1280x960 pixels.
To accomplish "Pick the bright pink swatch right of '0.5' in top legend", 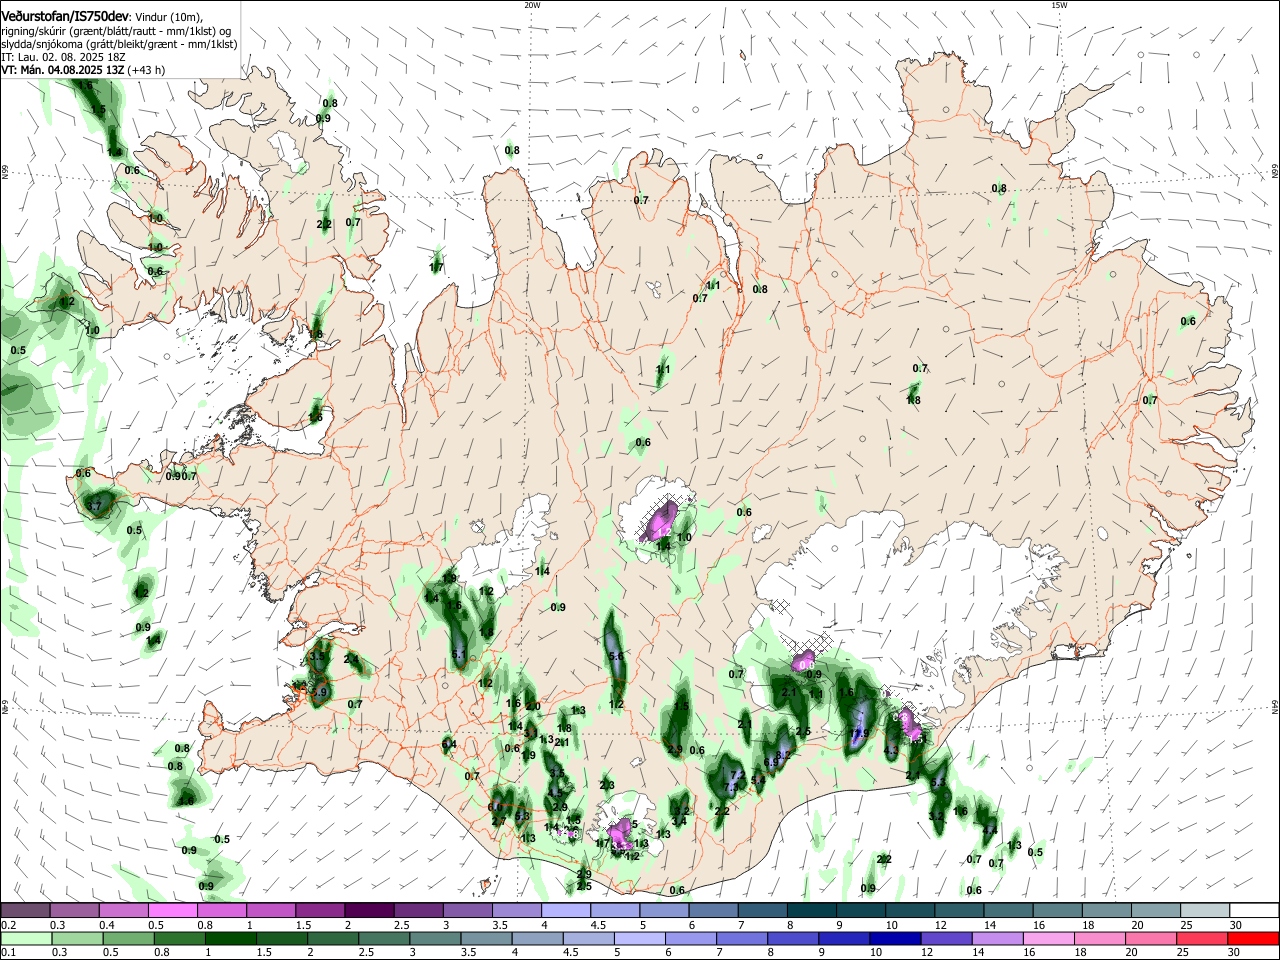I will [x=172, y=910].
